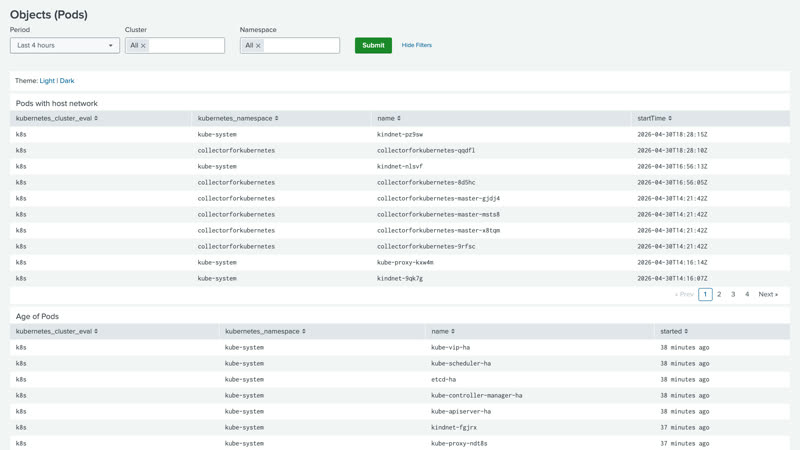Screen dimensions: 800x450
Task: Switch theme to Dark
Action: 67,81
